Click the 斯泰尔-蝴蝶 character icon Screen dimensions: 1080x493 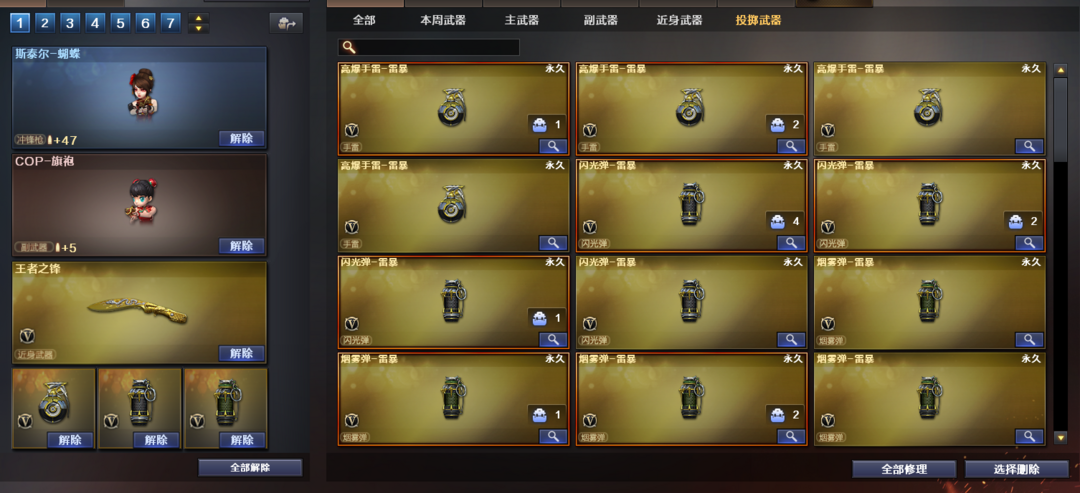click(x=141, y=93)
